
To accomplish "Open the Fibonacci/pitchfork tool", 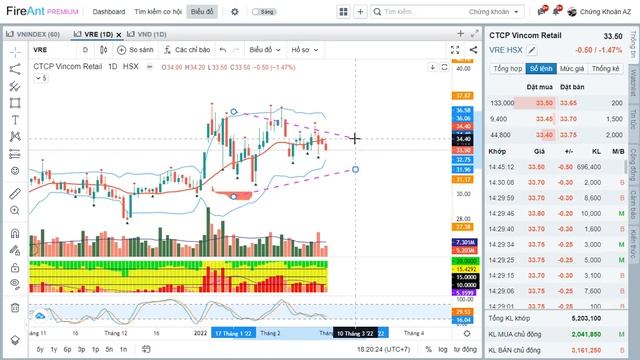I will click(x=15, y=86).
